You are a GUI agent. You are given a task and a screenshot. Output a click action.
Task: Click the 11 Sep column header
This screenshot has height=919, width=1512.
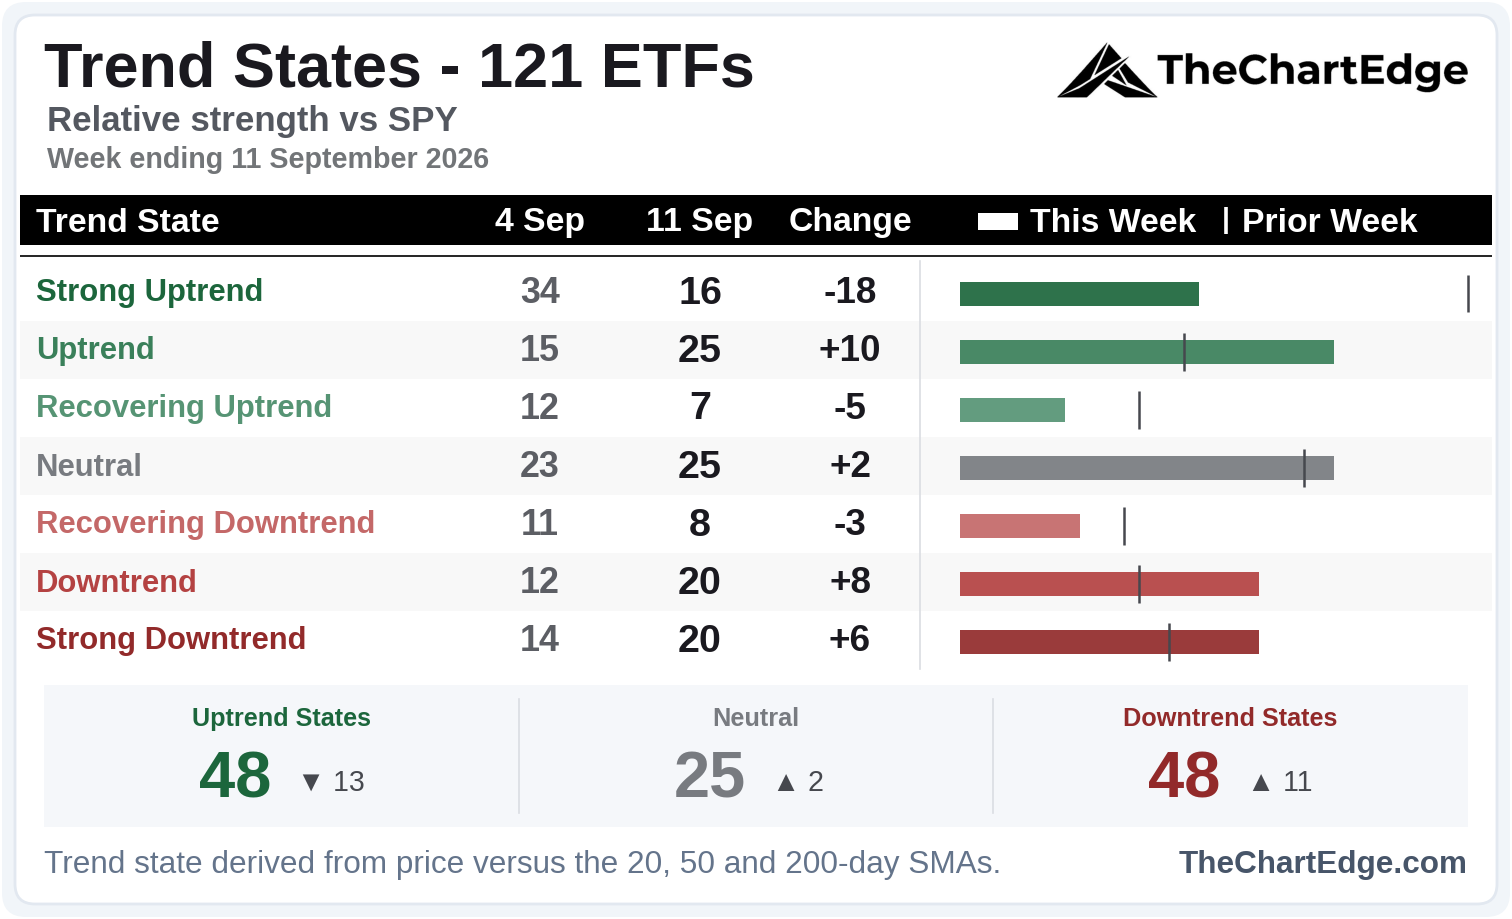click(699, 220)
